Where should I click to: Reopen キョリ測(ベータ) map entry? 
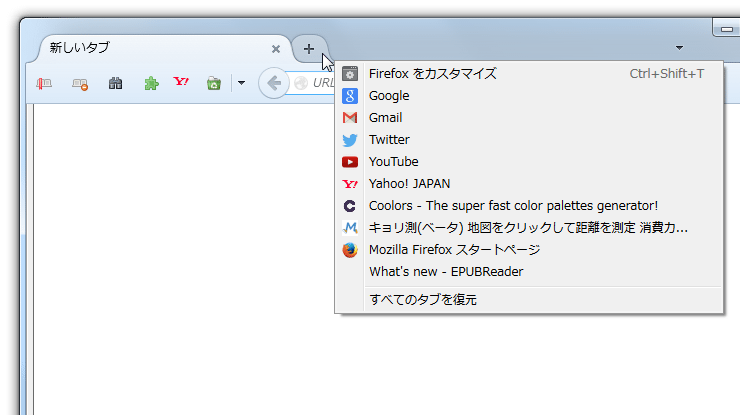(529, 228)
